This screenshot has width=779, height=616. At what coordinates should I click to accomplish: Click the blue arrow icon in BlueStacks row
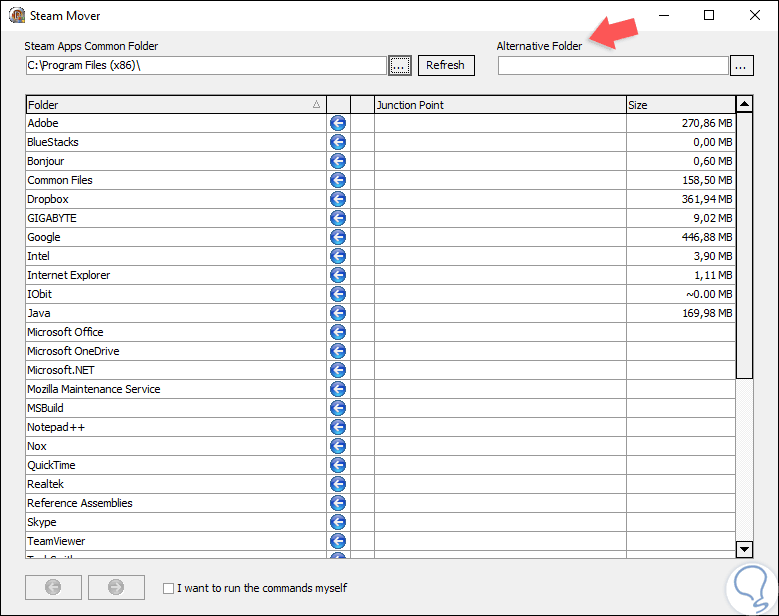point(338,142)
